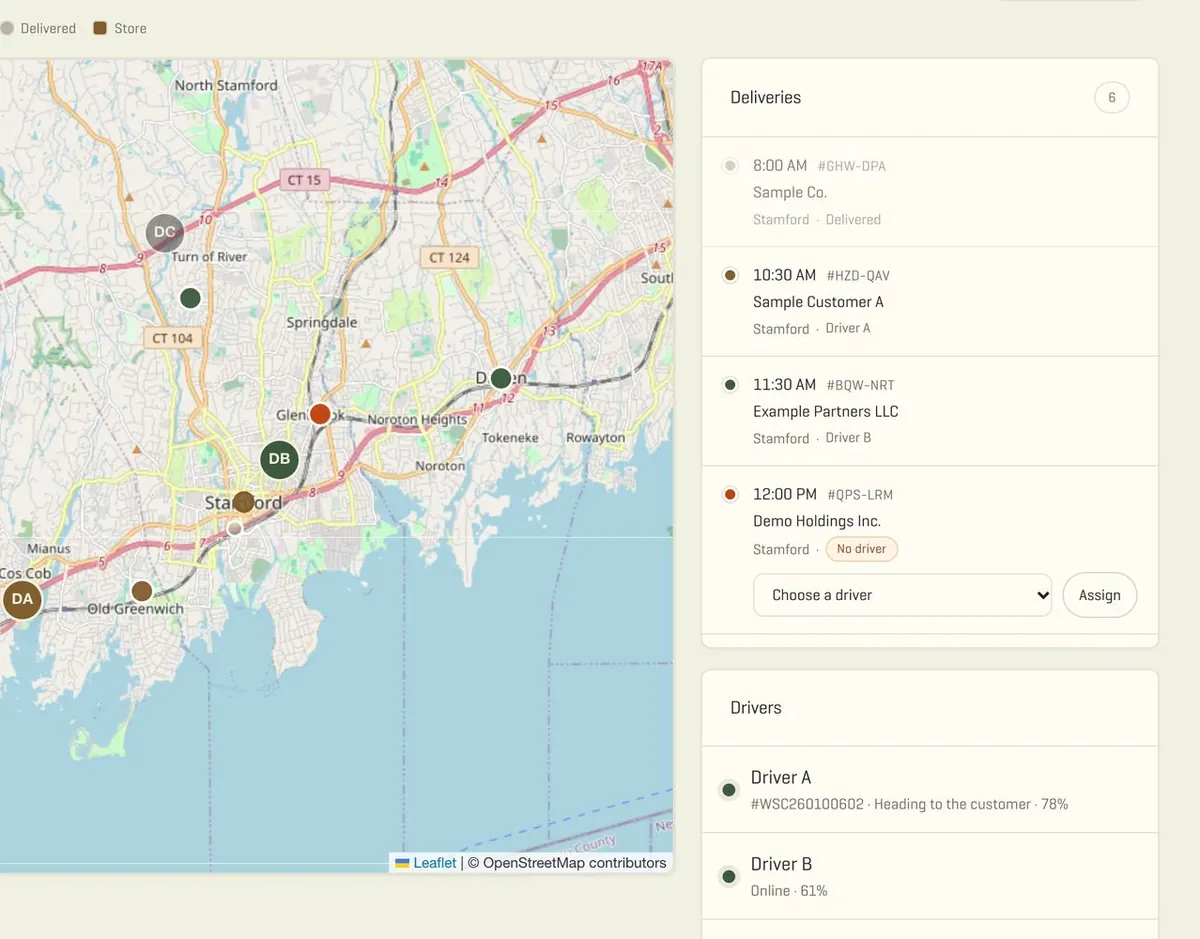Click the No driver badge
This screenshot has width=1200, height=939.
pyautogui.click(x=862, y=549)
